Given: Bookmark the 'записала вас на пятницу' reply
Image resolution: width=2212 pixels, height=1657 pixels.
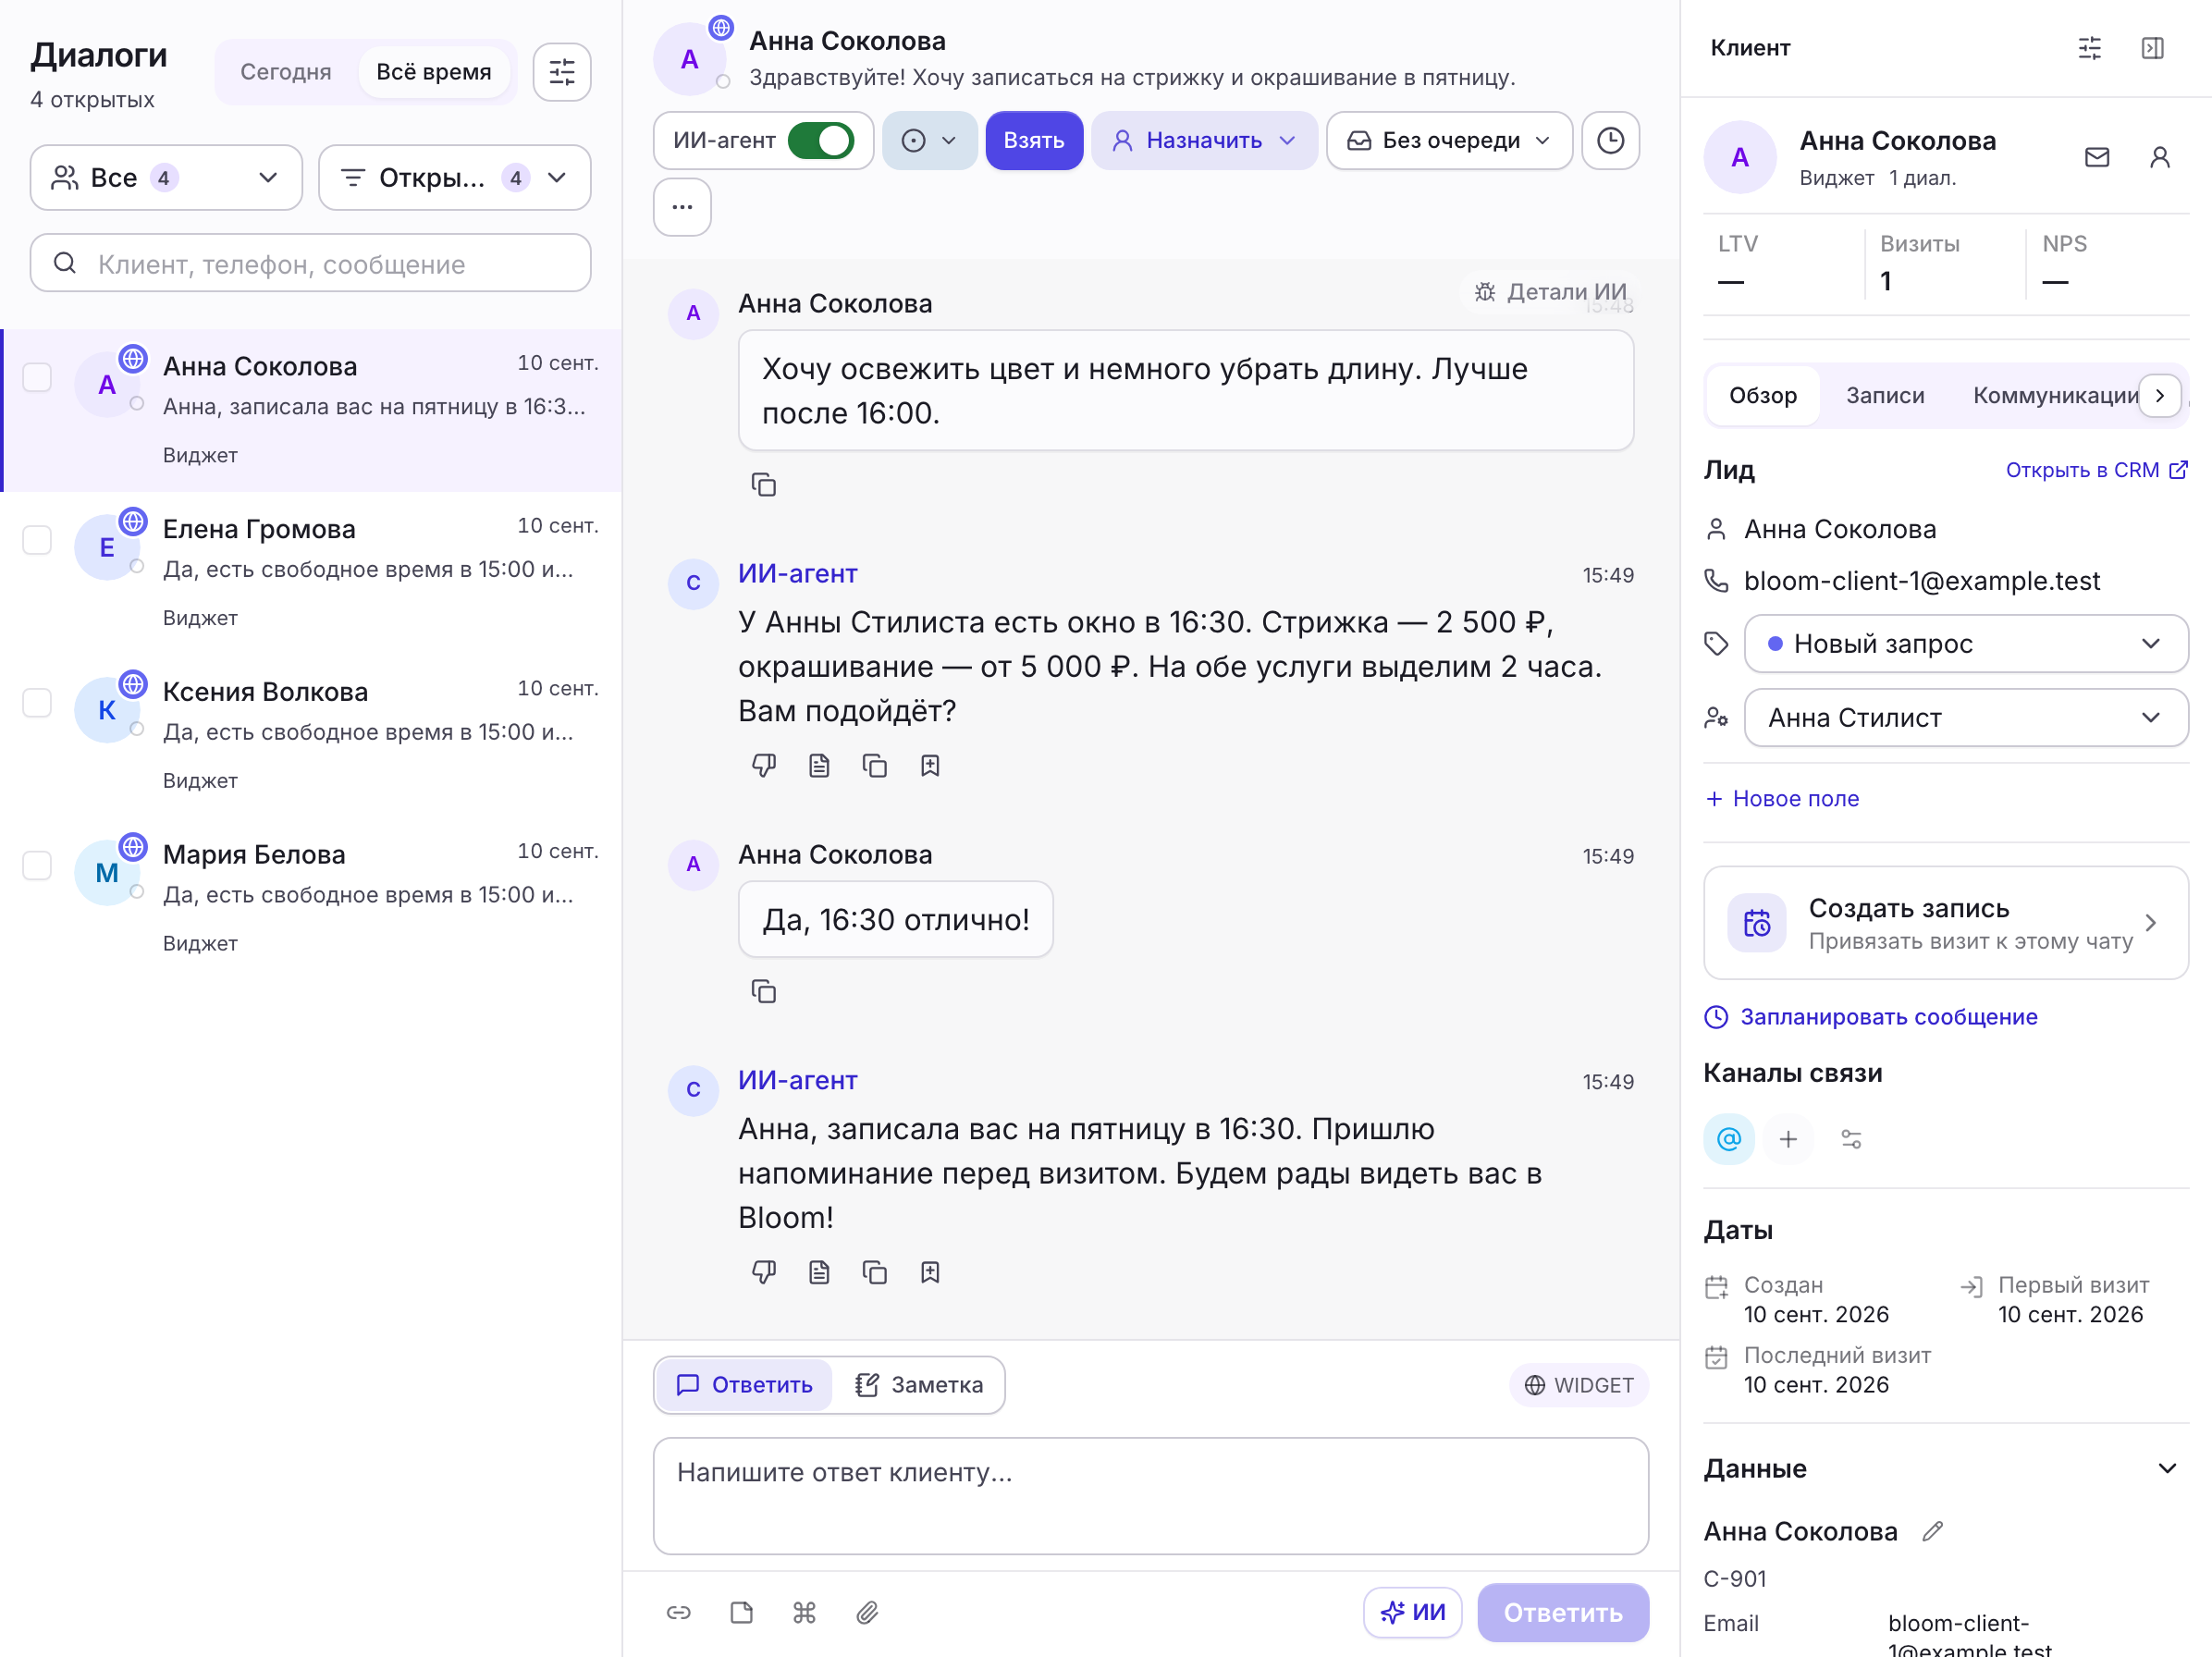Looking at the screenshot, I should click(x=930, y=1272).
